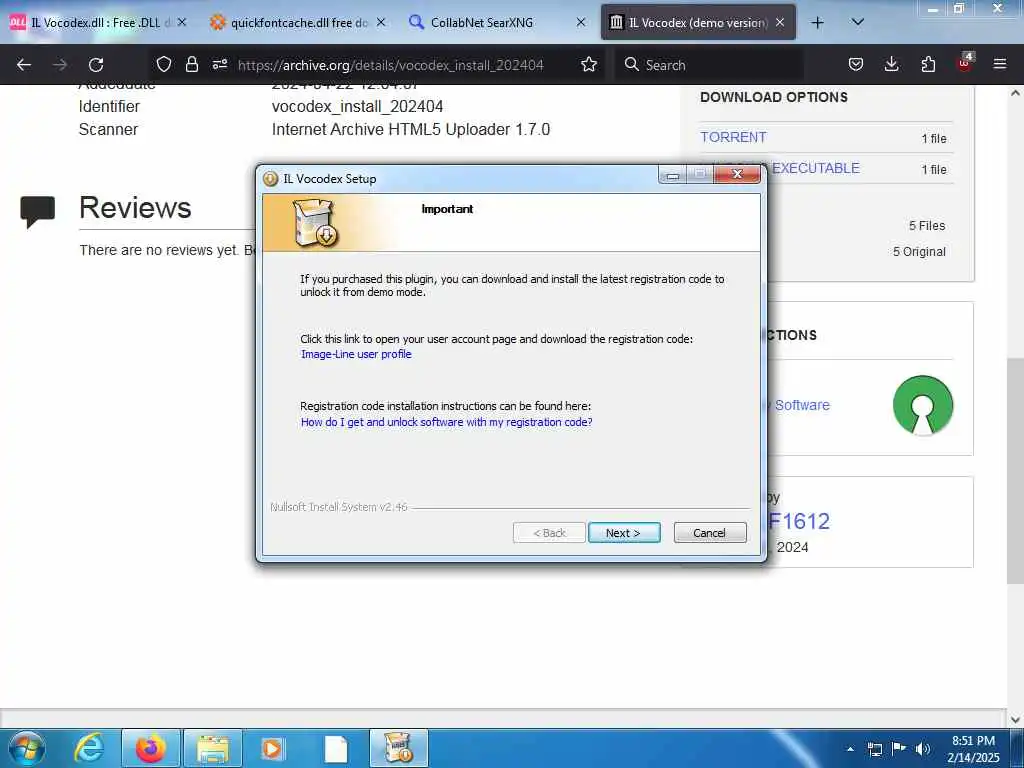Image resolution: width=1024 pixels, height=768 pixels.
Task: Click the 5 Files text
Action: pos(927,225)
